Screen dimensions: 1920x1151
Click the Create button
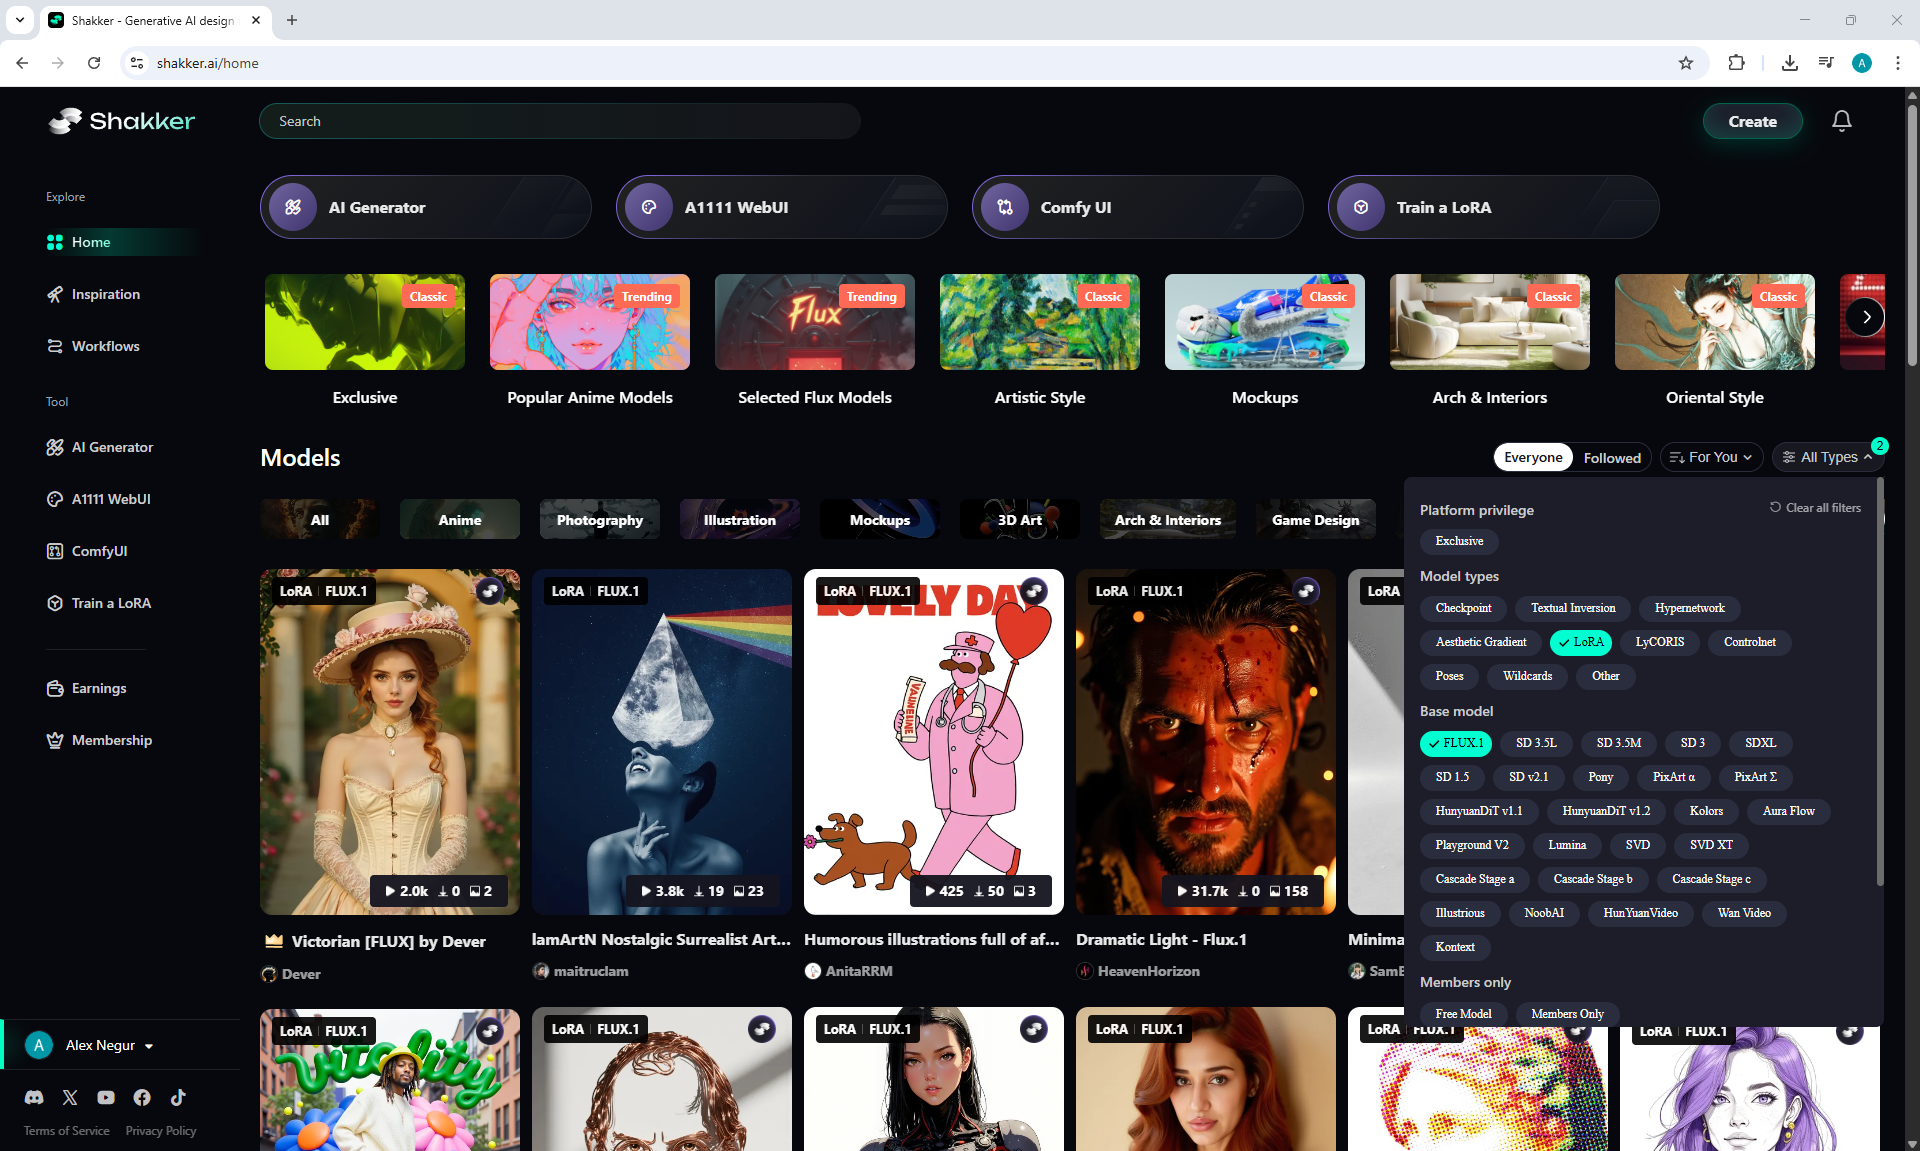[x=1752, y=121]
